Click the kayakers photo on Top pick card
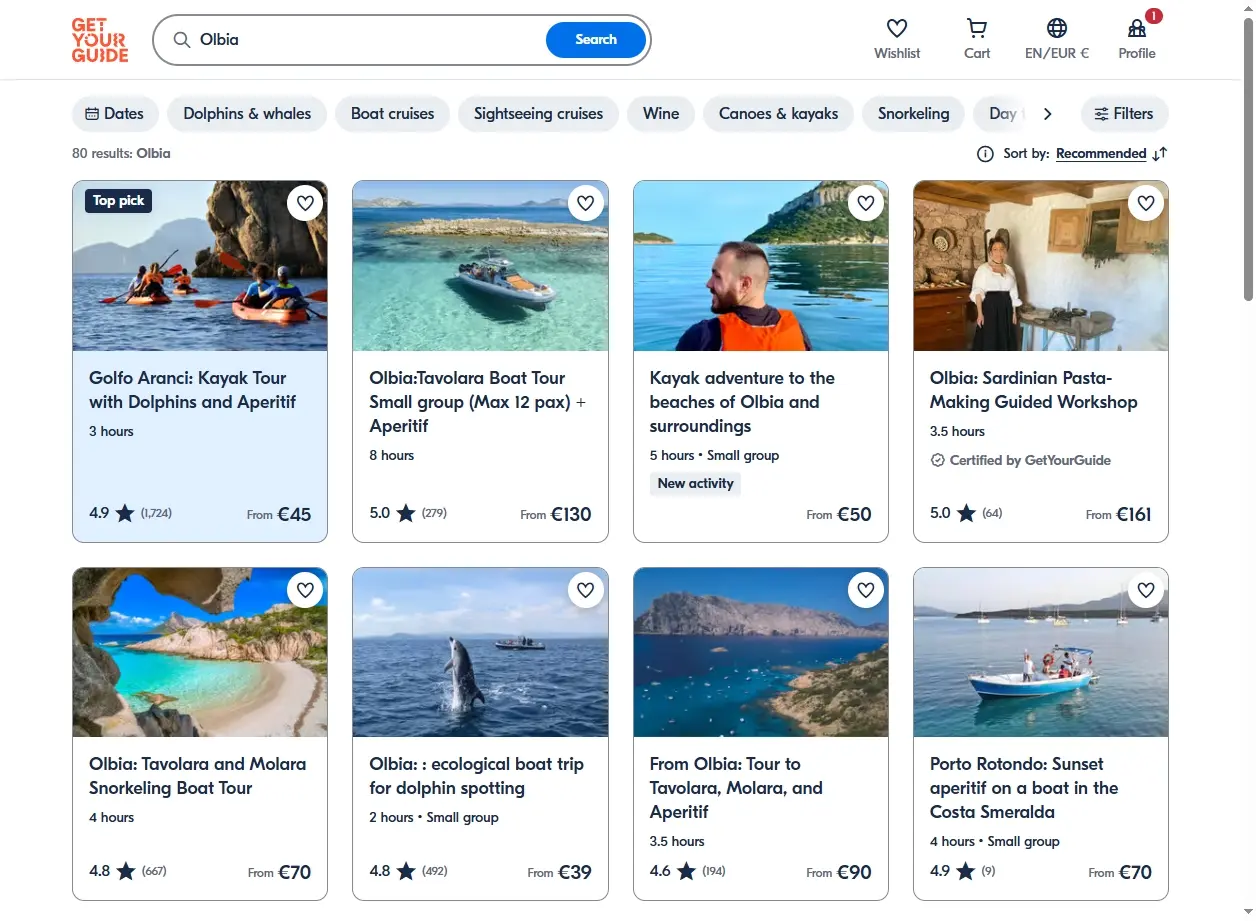1256x921 pixels. (x=200, y=266)
